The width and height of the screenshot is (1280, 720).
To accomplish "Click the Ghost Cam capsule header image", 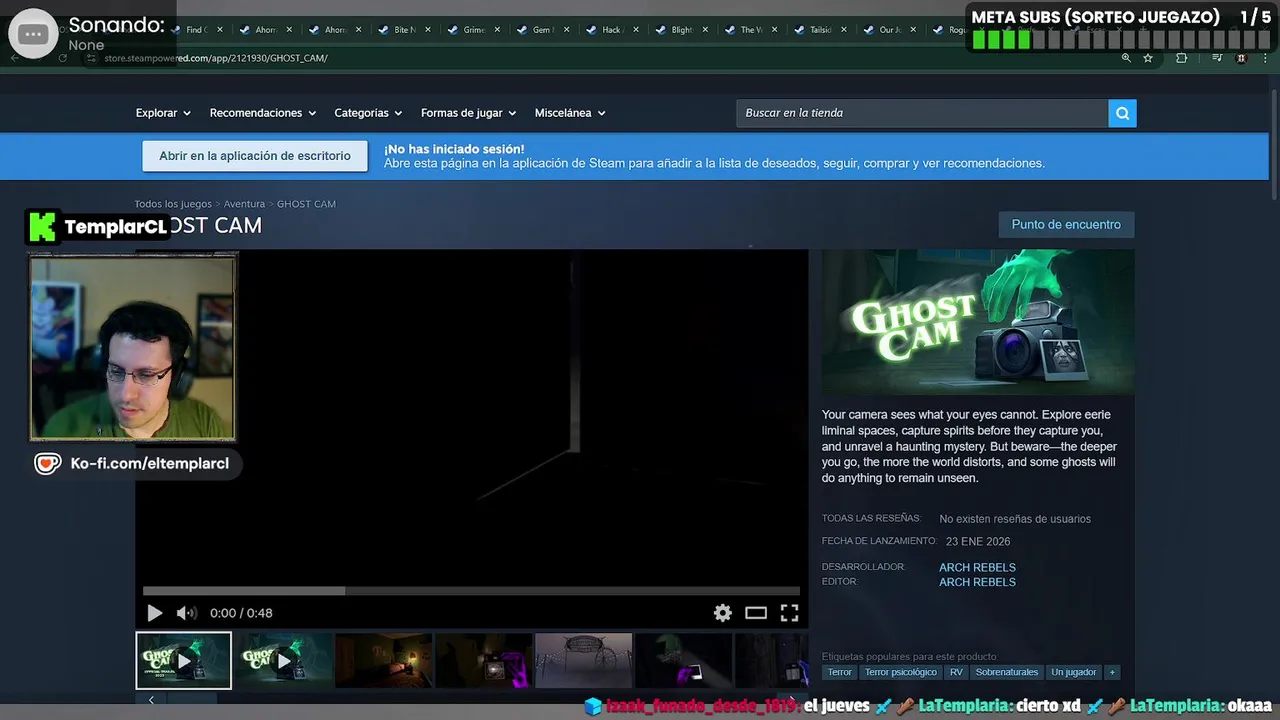I will click(978, 322).
